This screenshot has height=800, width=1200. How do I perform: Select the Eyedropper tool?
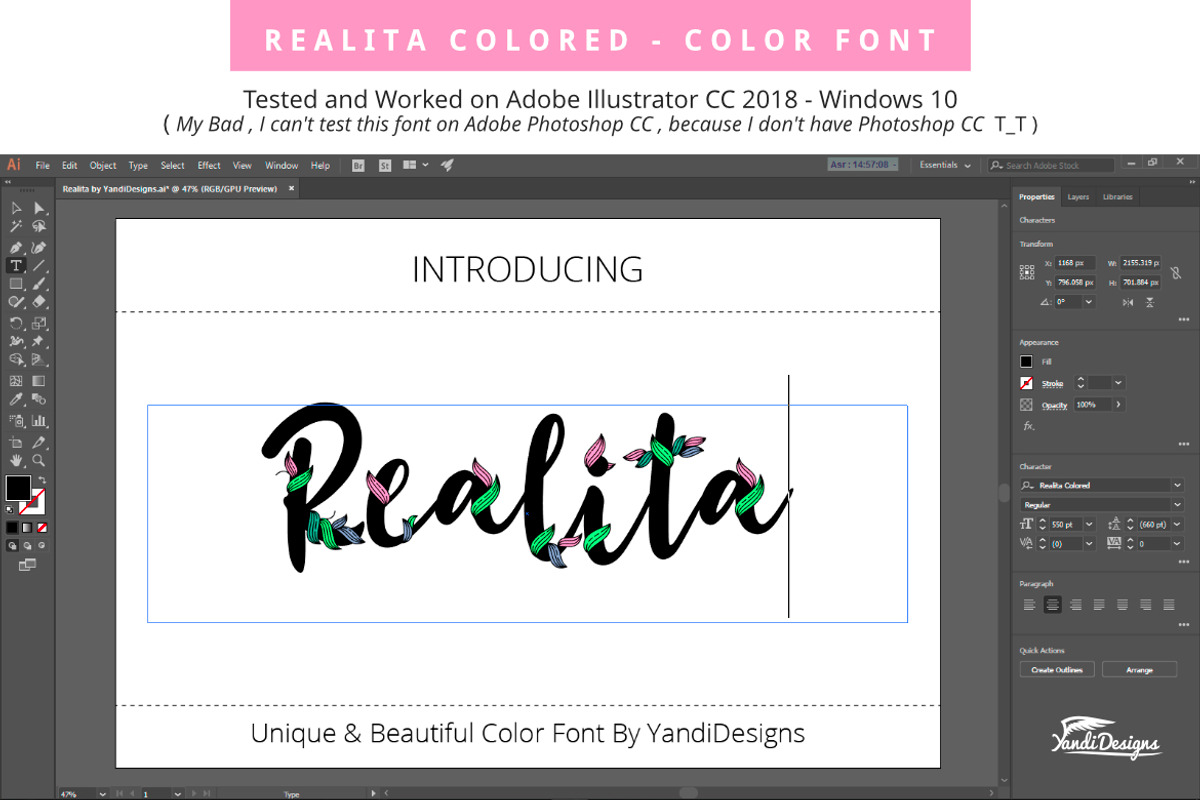coord(16,399)
